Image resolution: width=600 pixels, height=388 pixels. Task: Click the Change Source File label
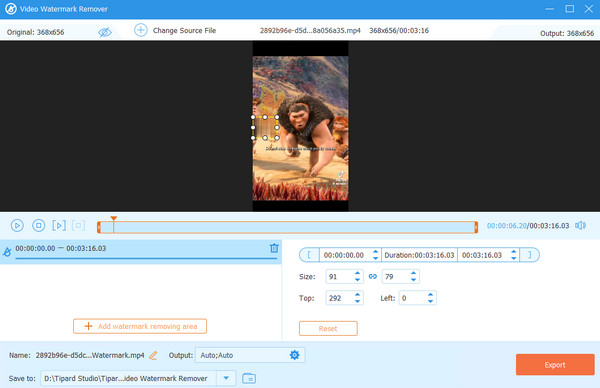click(184, 30)
